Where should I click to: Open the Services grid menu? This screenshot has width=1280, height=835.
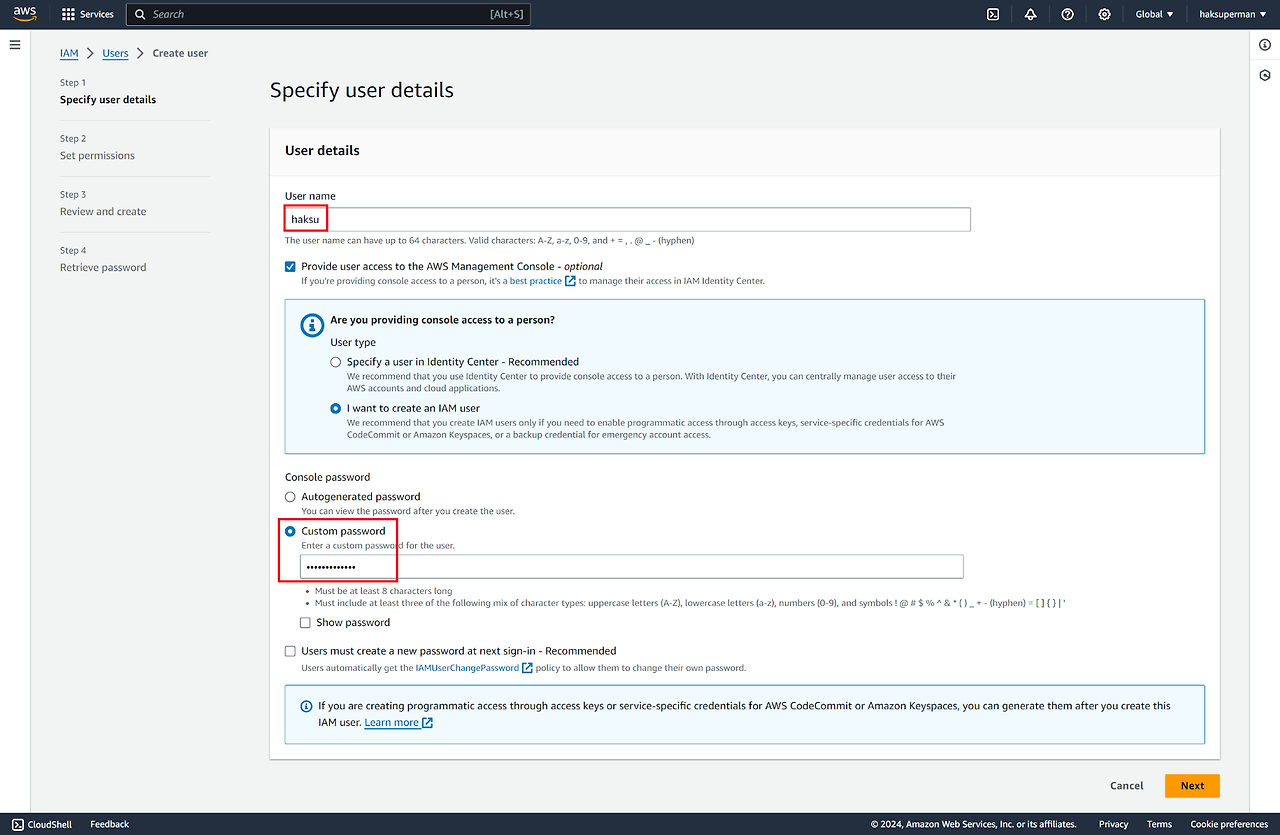coord(87,14)
